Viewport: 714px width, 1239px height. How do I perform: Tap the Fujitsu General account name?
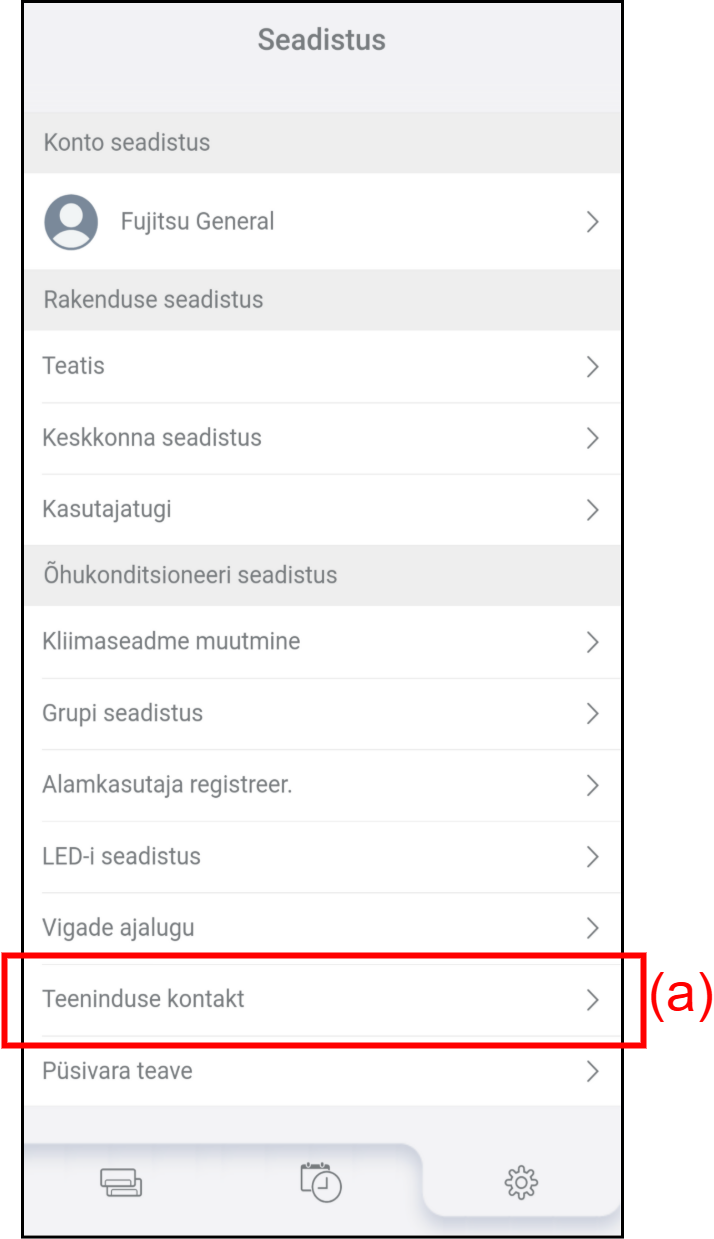[x=197, y=222]
